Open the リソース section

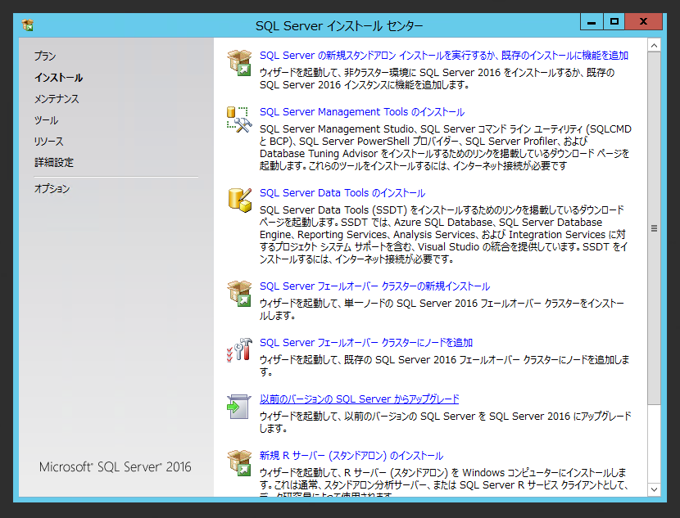49,141
